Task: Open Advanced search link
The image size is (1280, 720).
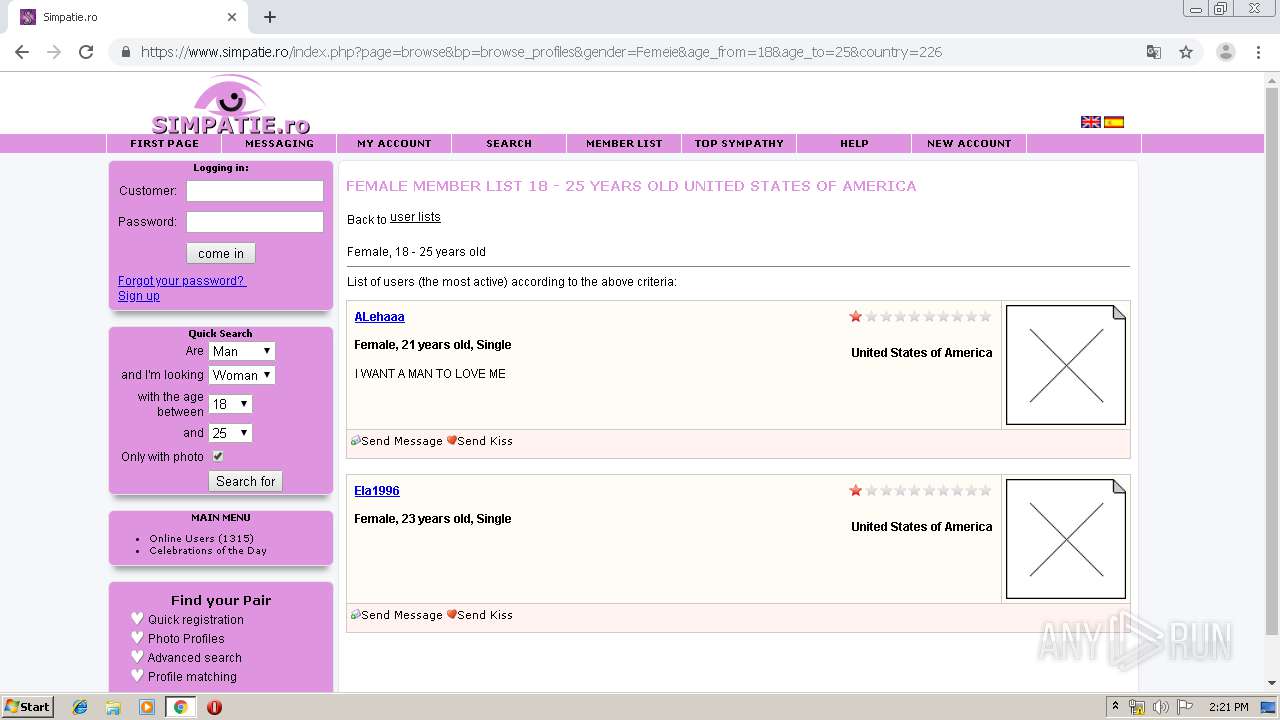Action: click(x=195, y=658)
